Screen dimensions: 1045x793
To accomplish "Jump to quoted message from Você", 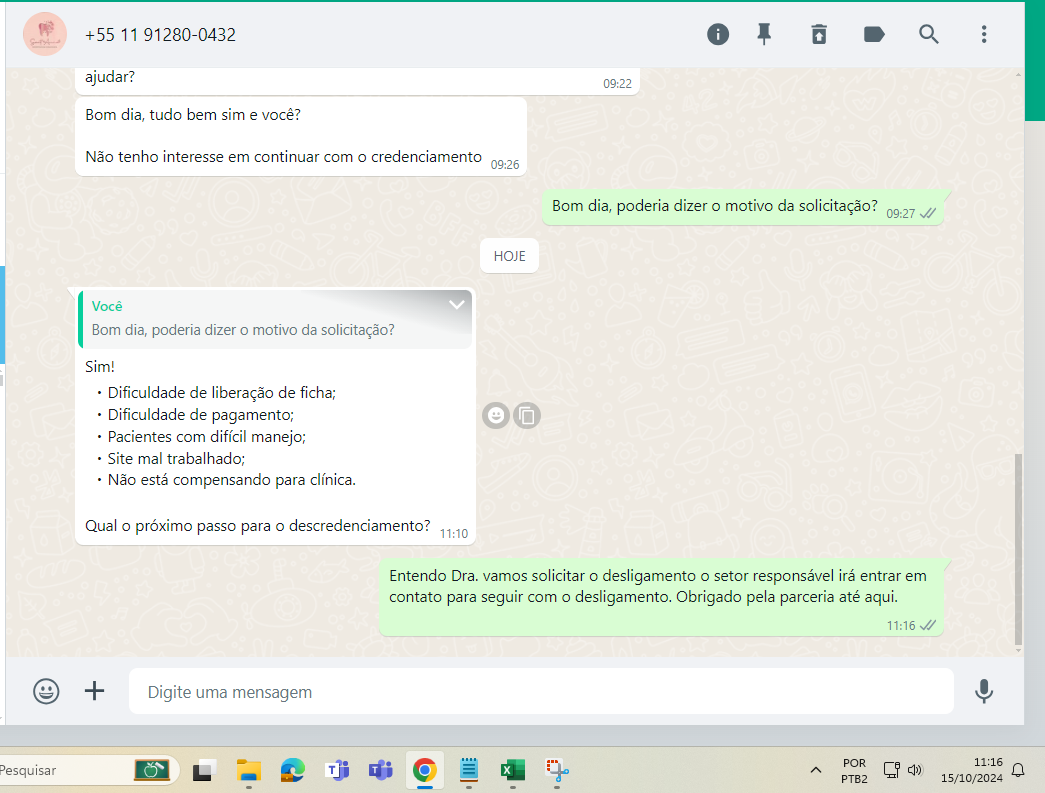I will (x=270, y=320).
